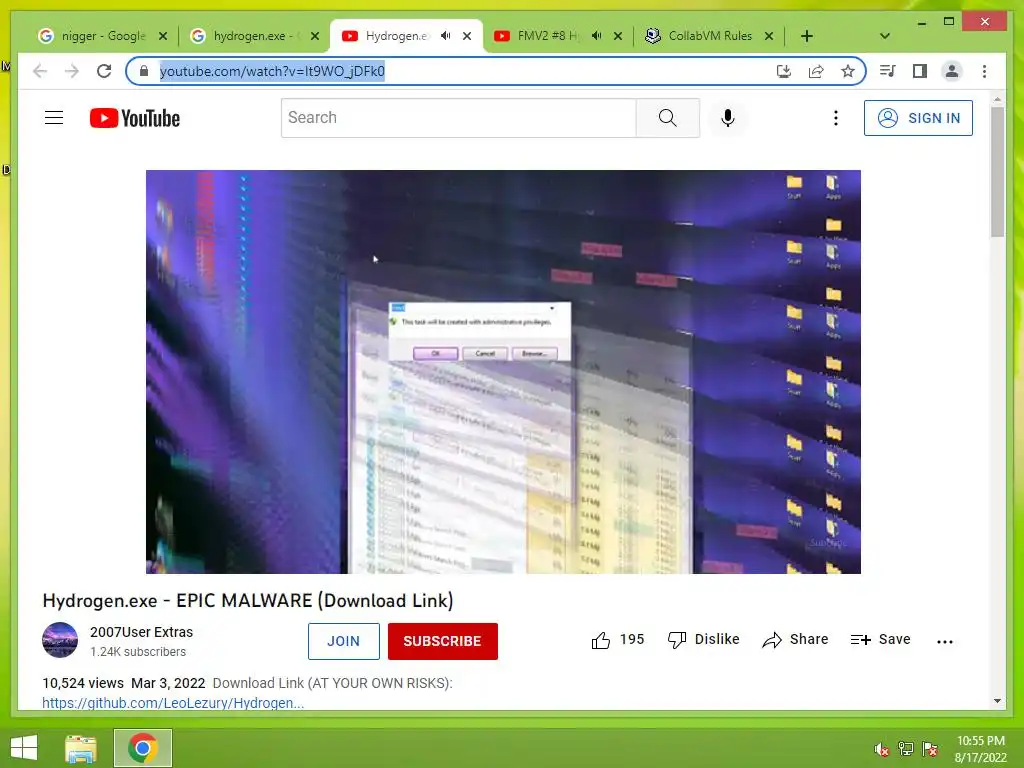Go to YouTube home via the logo
The image size is (1024, 768).
[x=135, y=118]
